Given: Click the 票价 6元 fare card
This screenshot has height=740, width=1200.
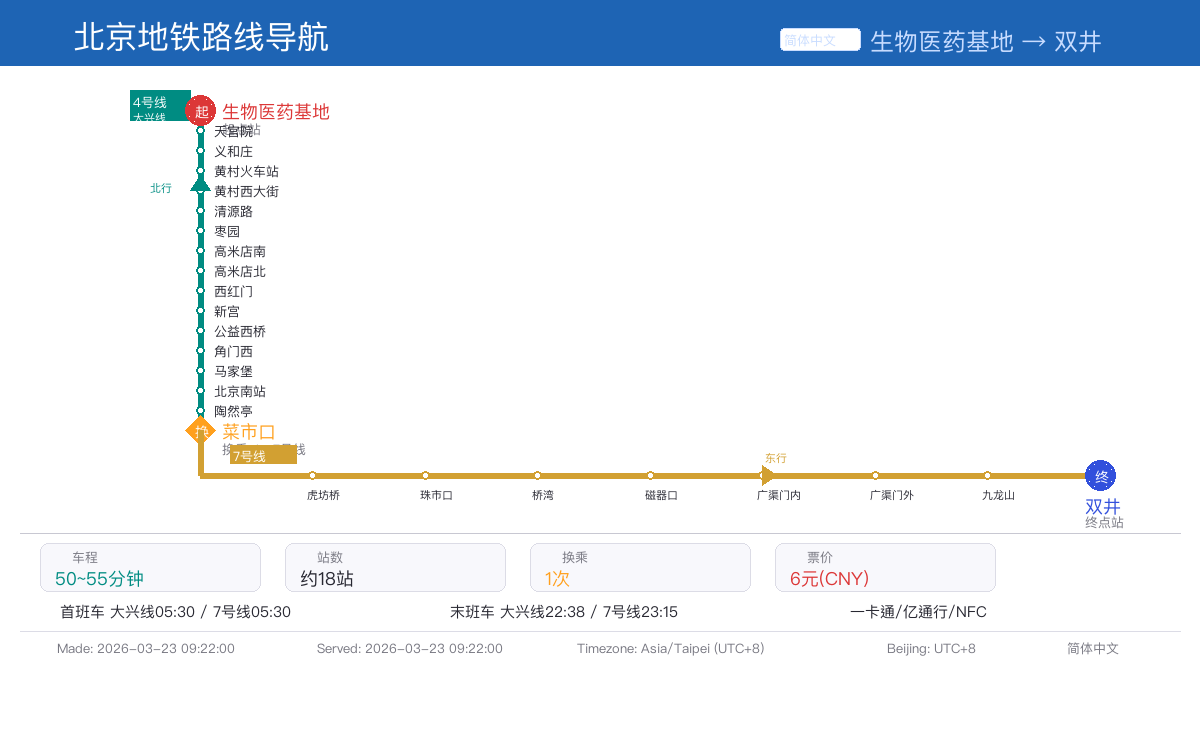Looking at the screenshot, I should 885,568.
